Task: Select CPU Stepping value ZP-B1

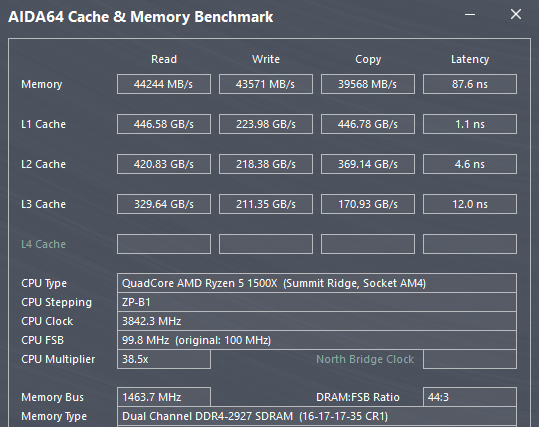Action: [317, 302]
